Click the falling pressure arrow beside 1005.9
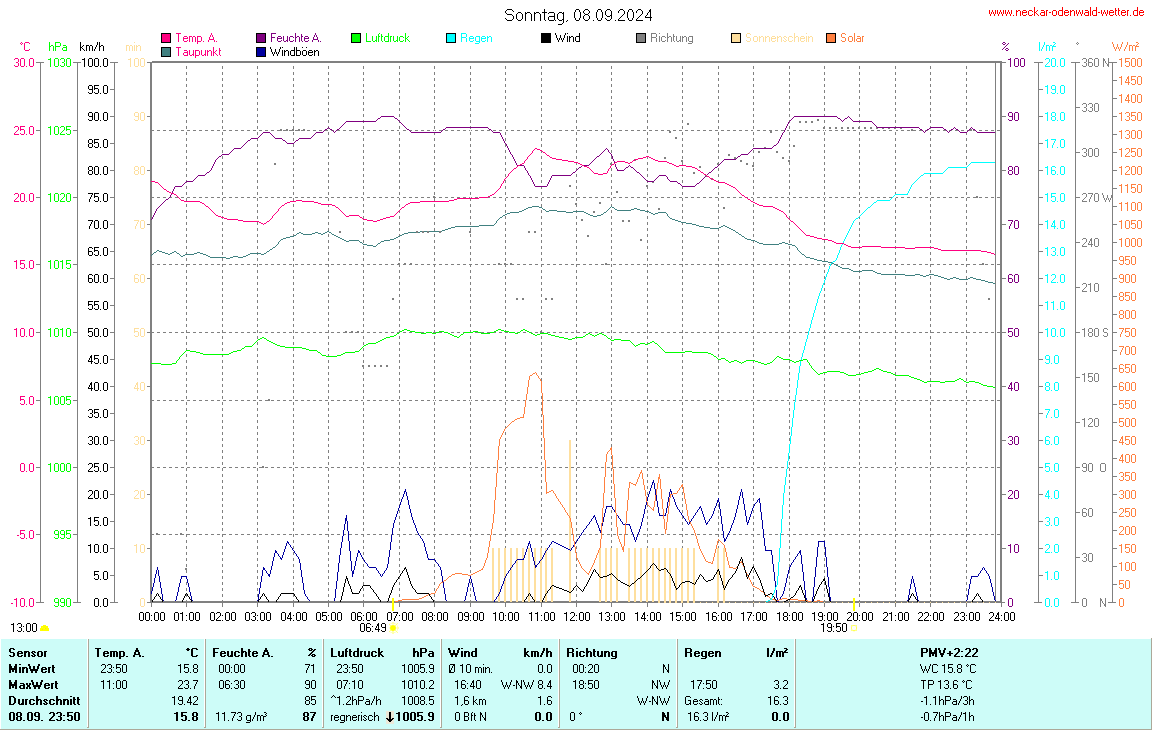The image size is (1152, 730). click(389, 717)
